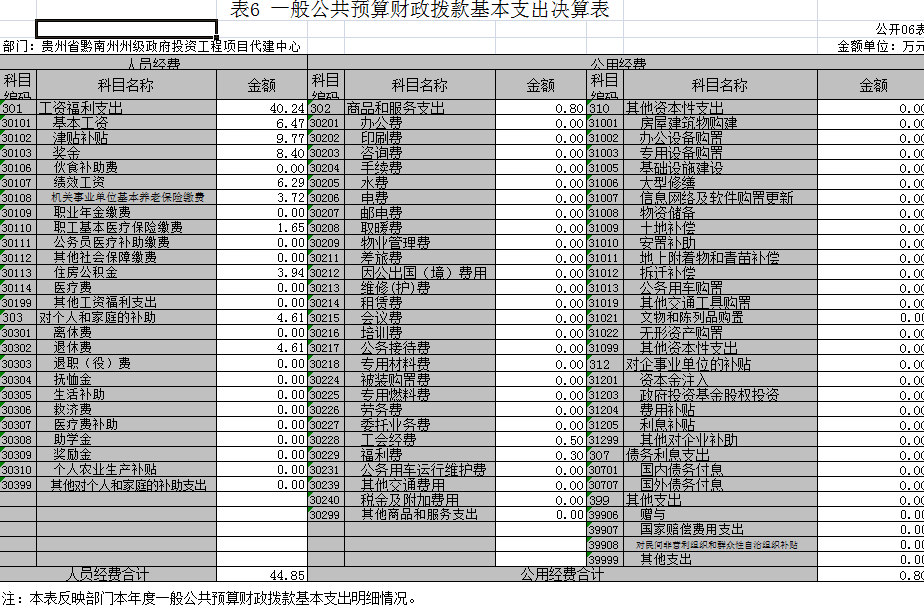Select code cell 302
The width and height of the screenshot is (924, 608).
326,108
